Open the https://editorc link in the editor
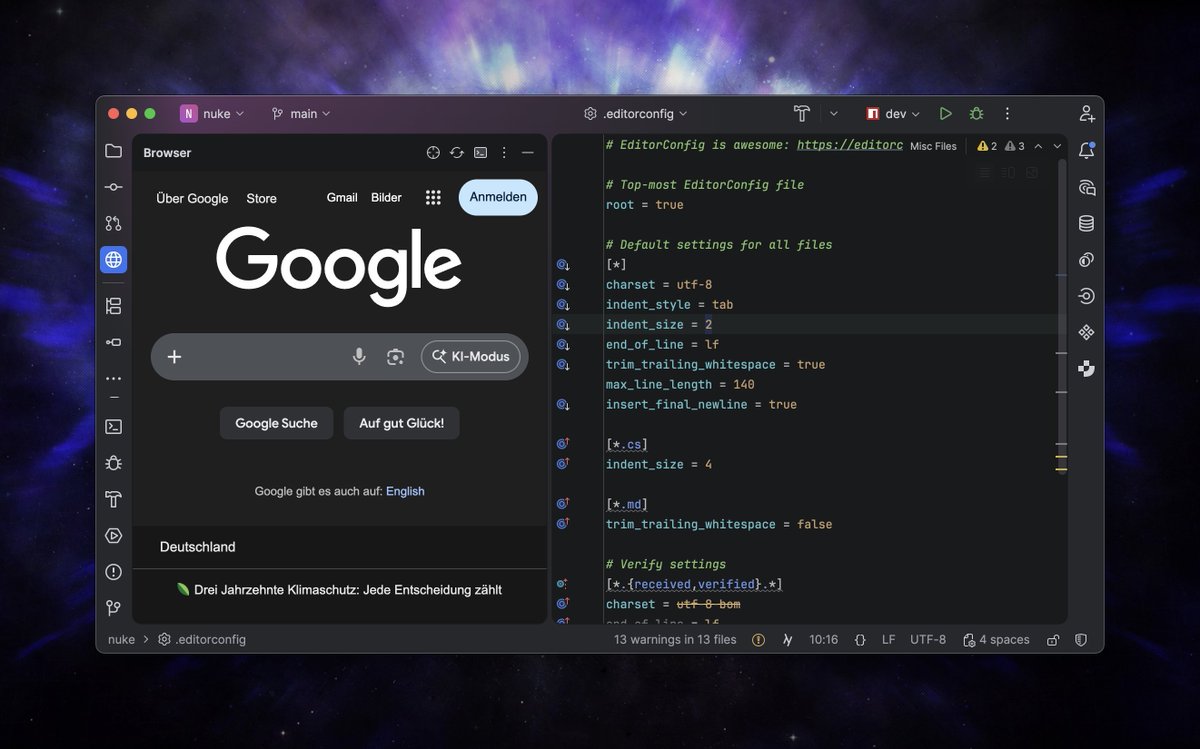This screenshot has height=749, width=1200. 851,145
